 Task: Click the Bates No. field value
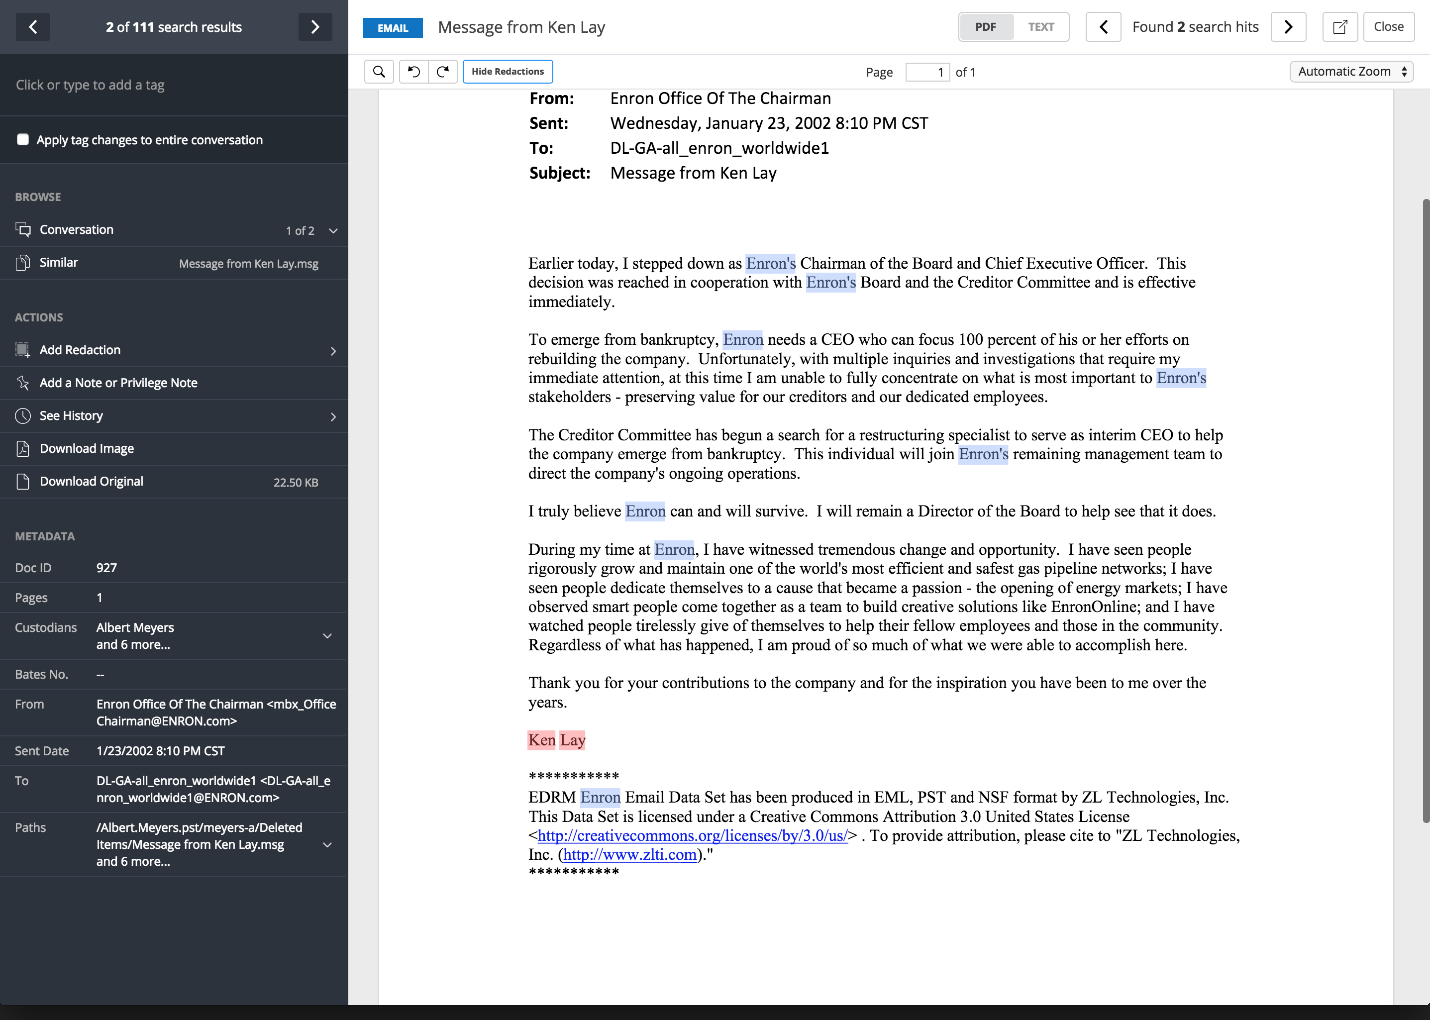(x=100, y=675)
